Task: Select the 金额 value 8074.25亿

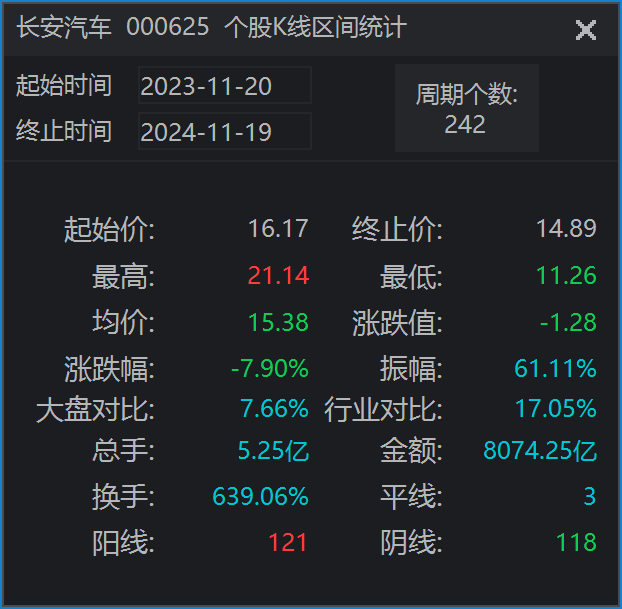Action: pyautogui.click(x=540, y=451)
